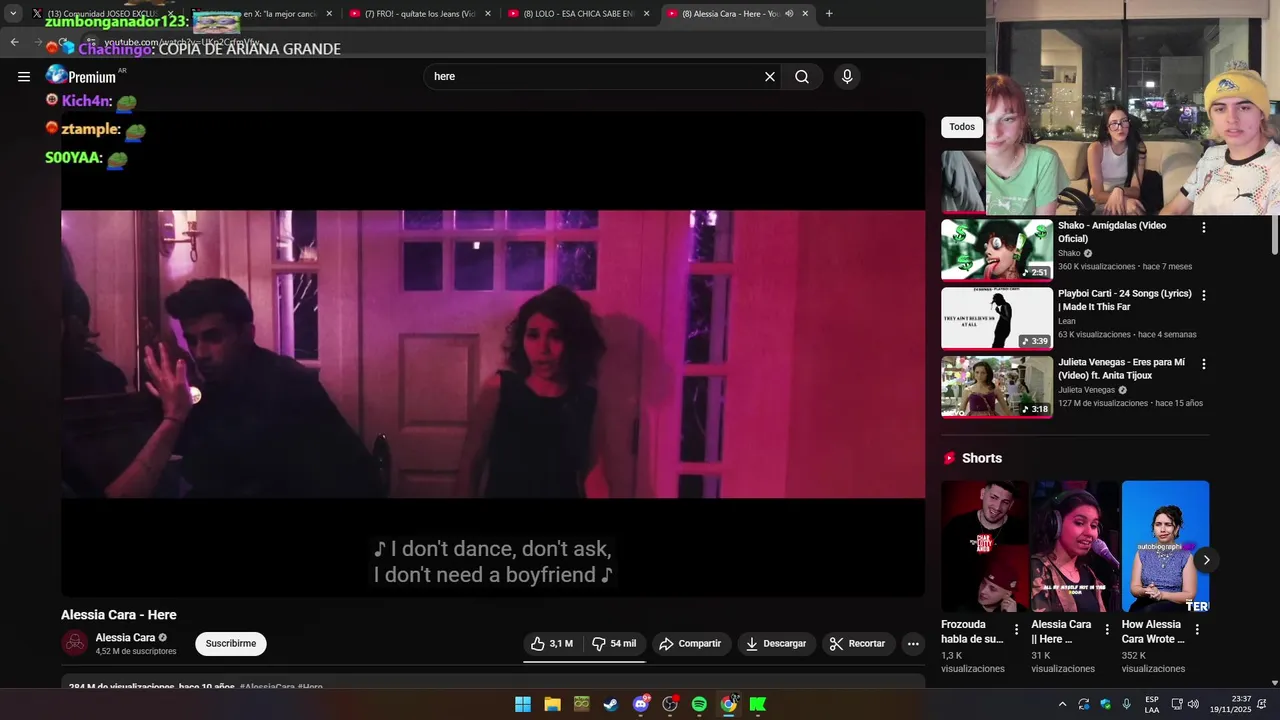
Task: Start voice search with the microphone icon
Action: 847,77
